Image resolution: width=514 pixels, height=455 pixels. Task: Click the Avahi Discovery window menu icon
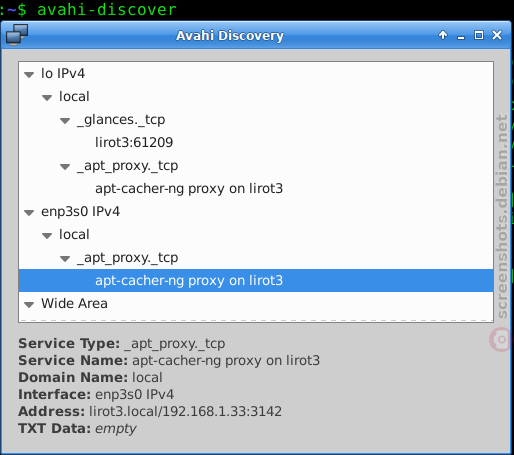tap(17, 35)
